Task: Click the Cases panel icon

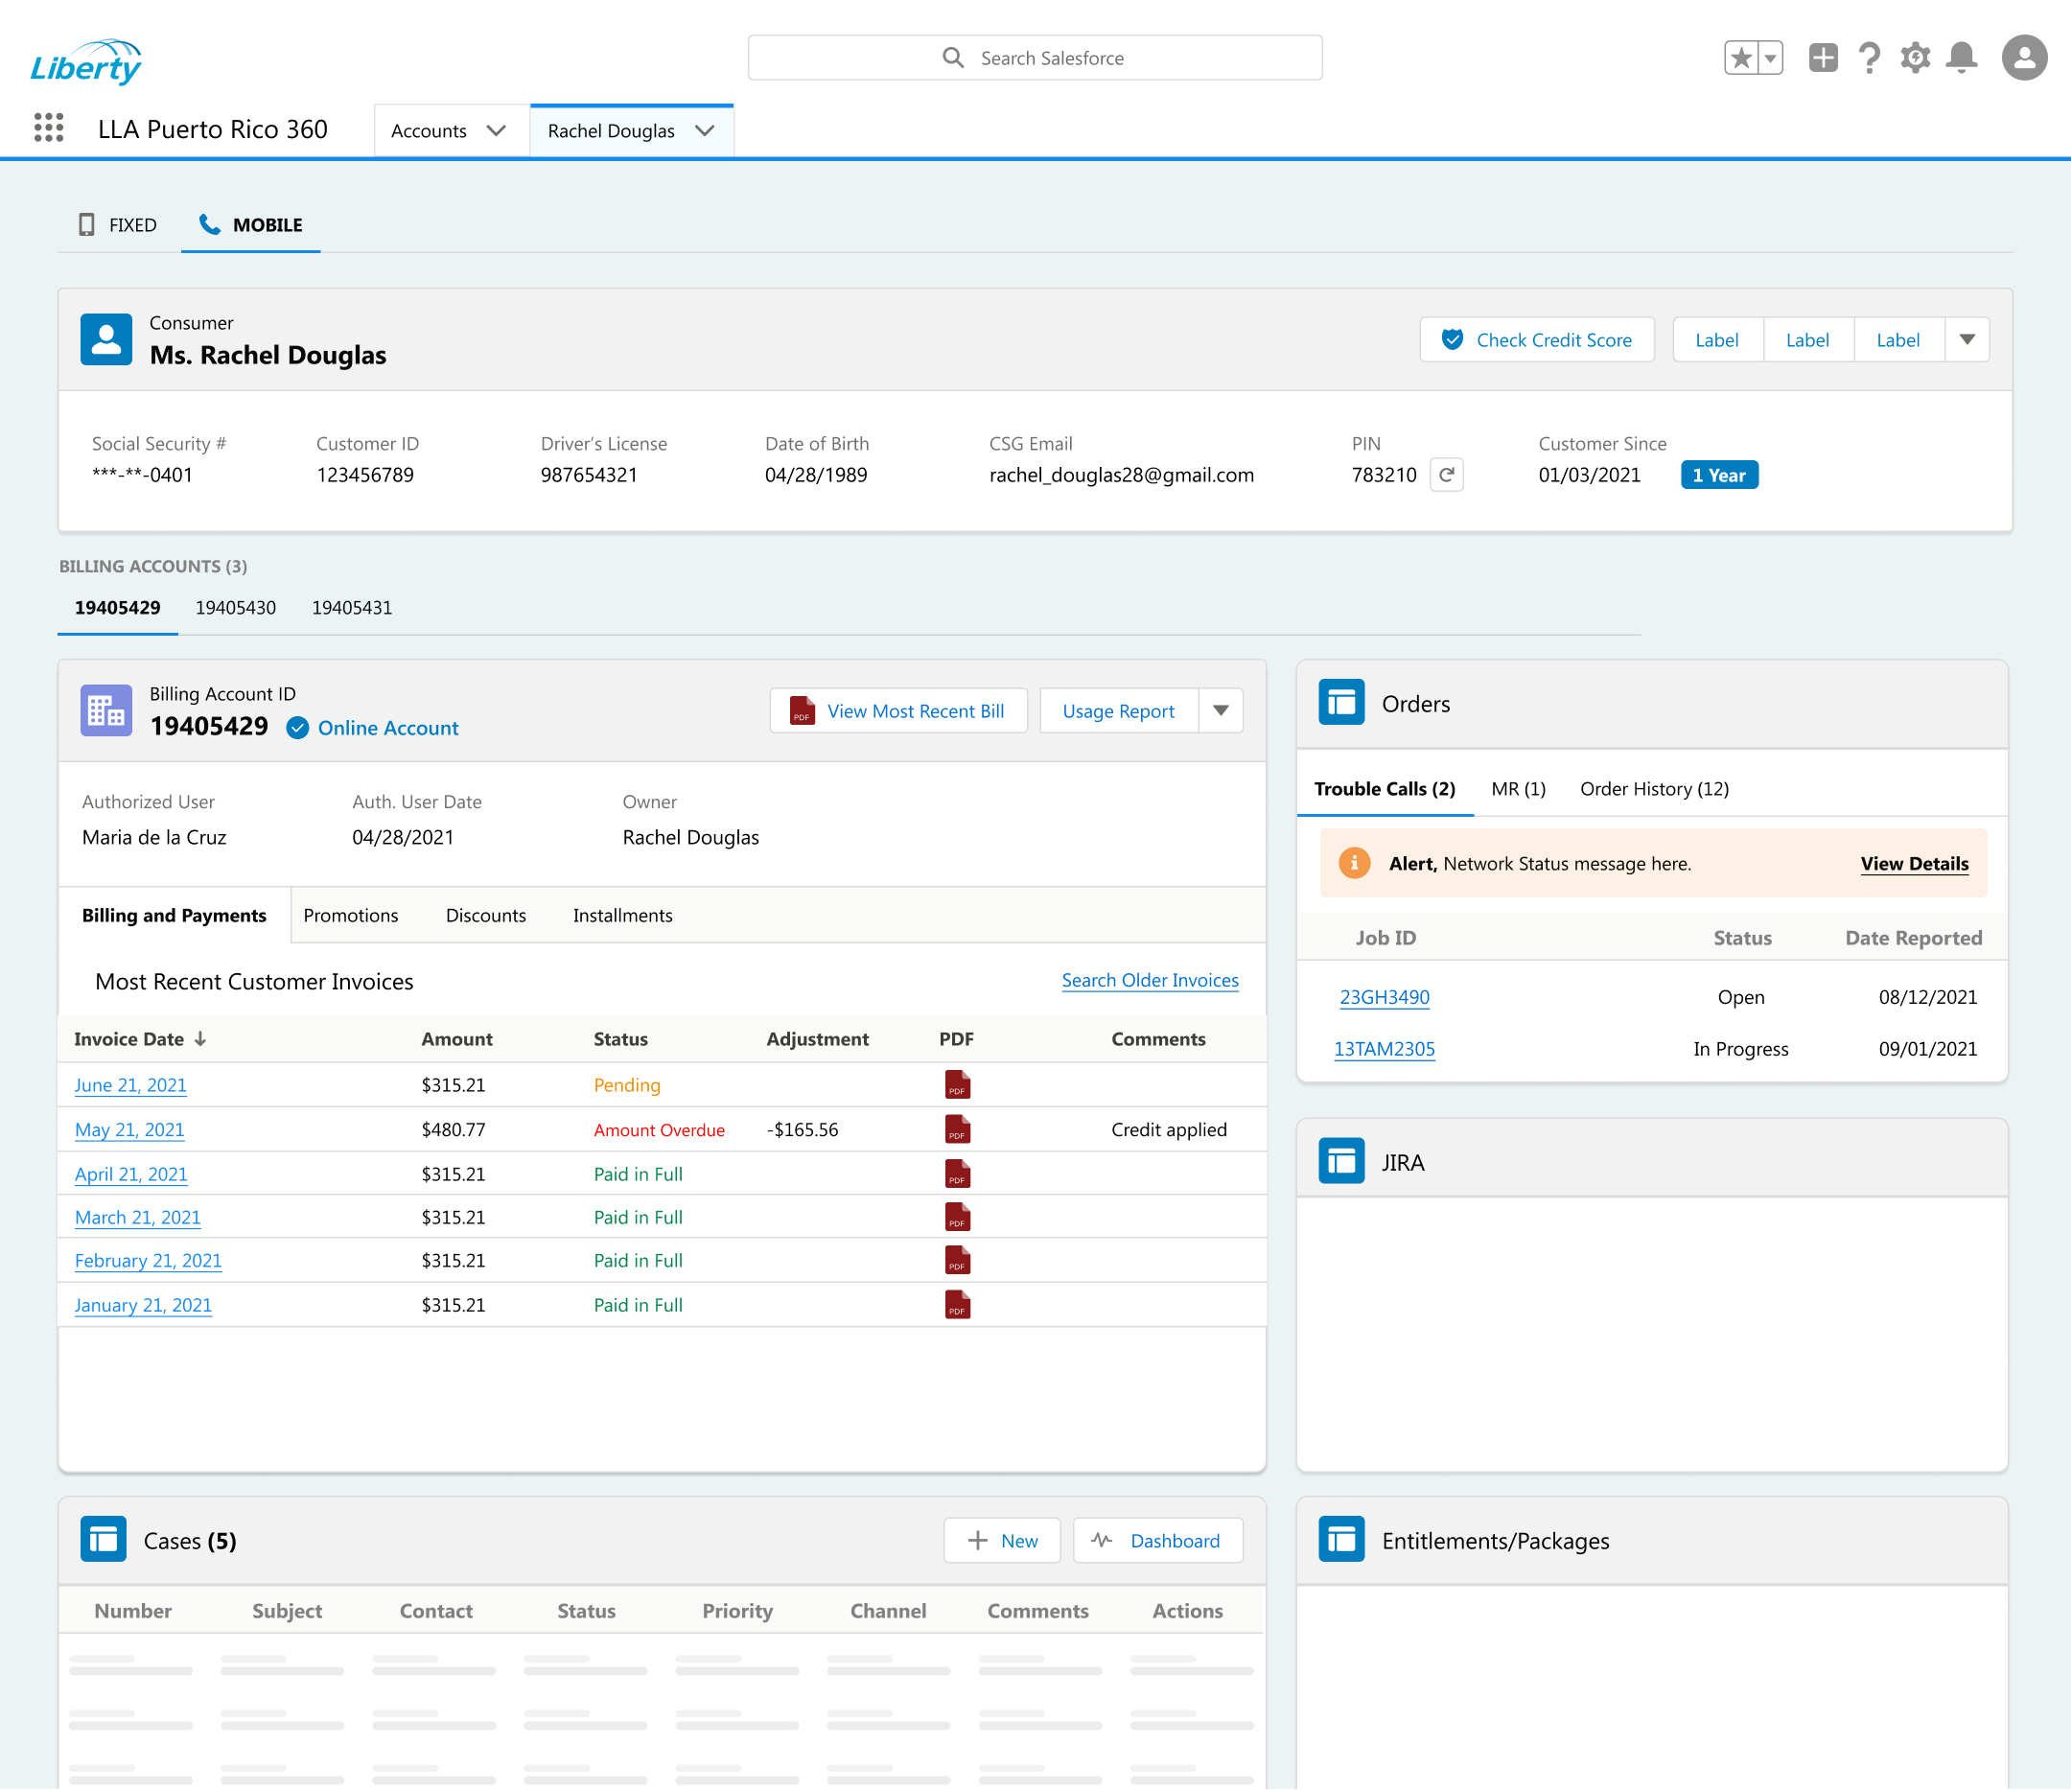Action: 104,1540
